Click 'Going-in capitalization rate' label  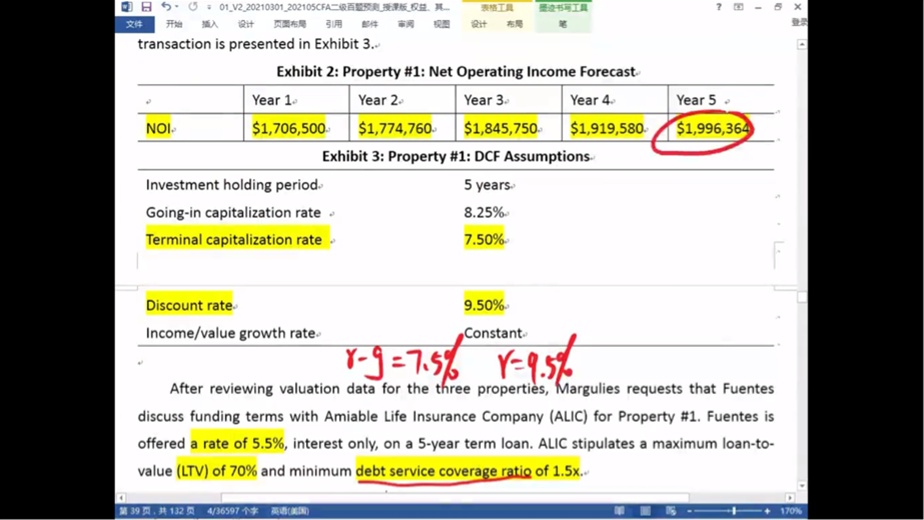[233, 213]
